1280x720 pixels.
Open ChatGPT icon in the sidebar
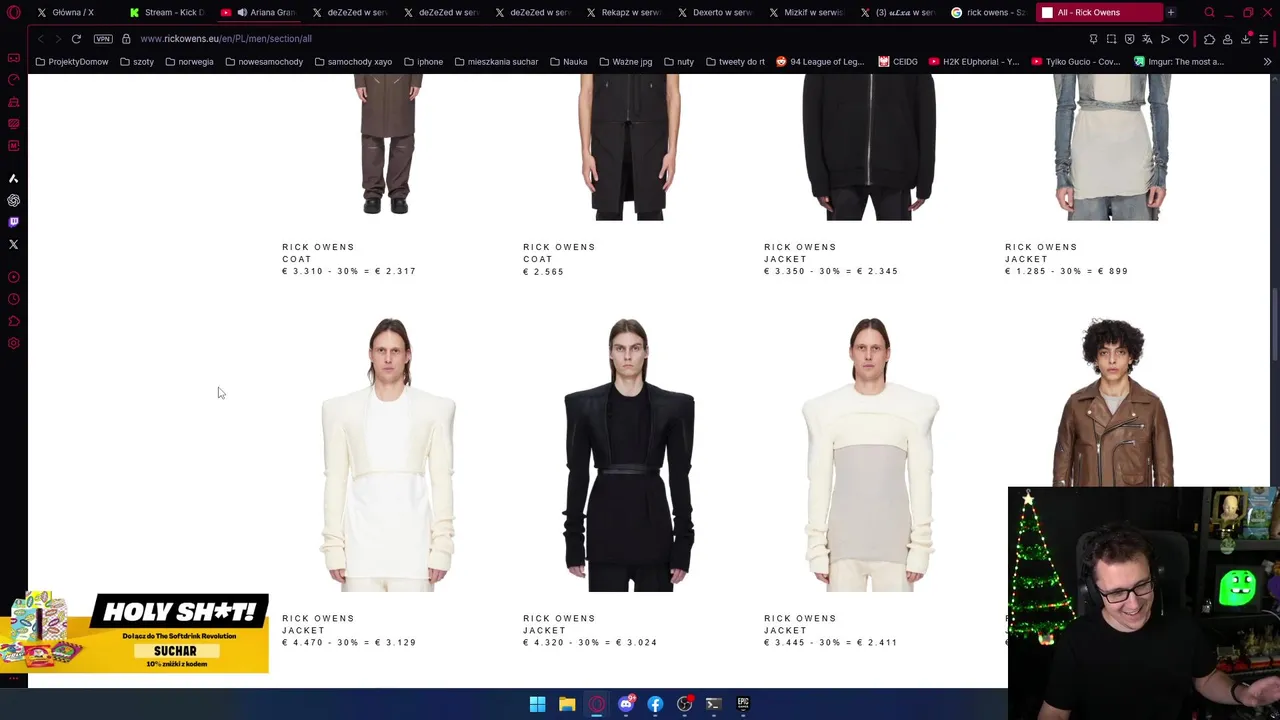(x=13, y=200)
